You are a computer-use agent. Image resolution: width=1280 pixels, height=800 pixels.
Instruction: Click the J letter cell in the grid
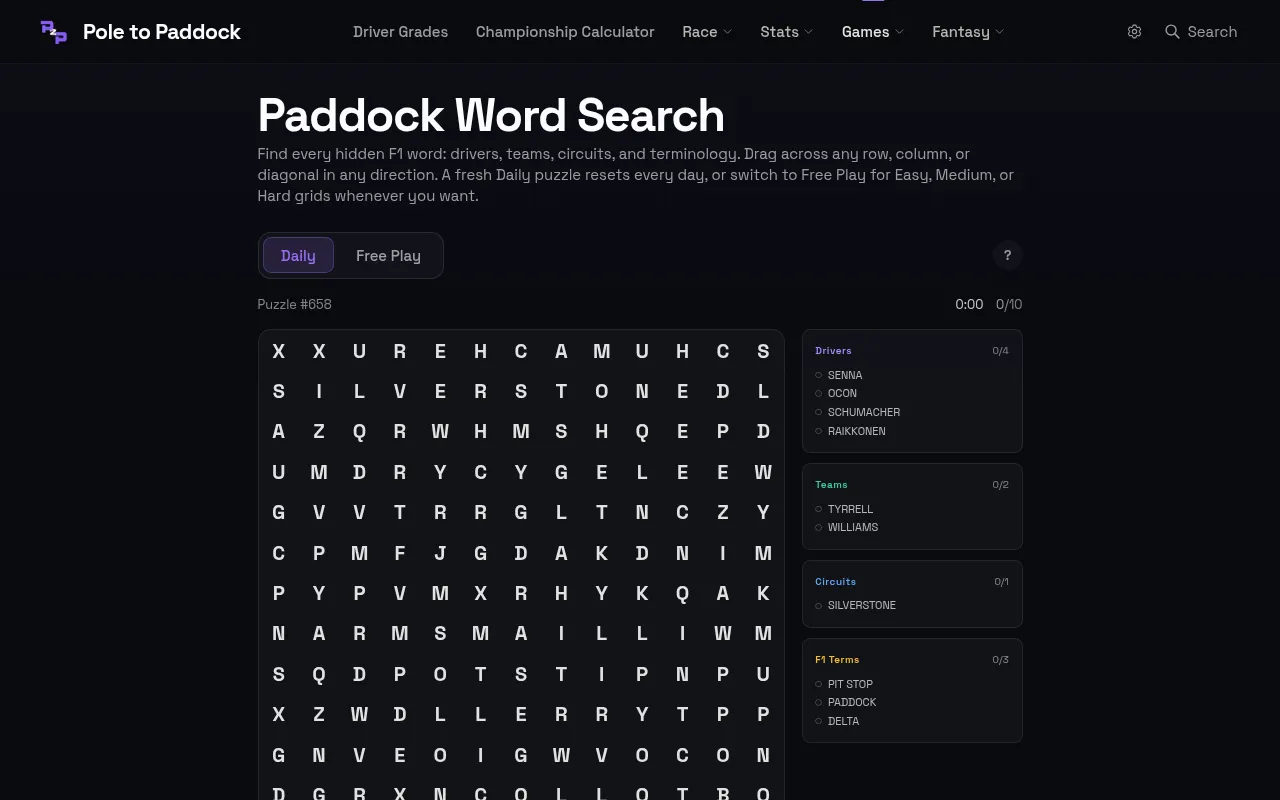(x=440, y=553)
